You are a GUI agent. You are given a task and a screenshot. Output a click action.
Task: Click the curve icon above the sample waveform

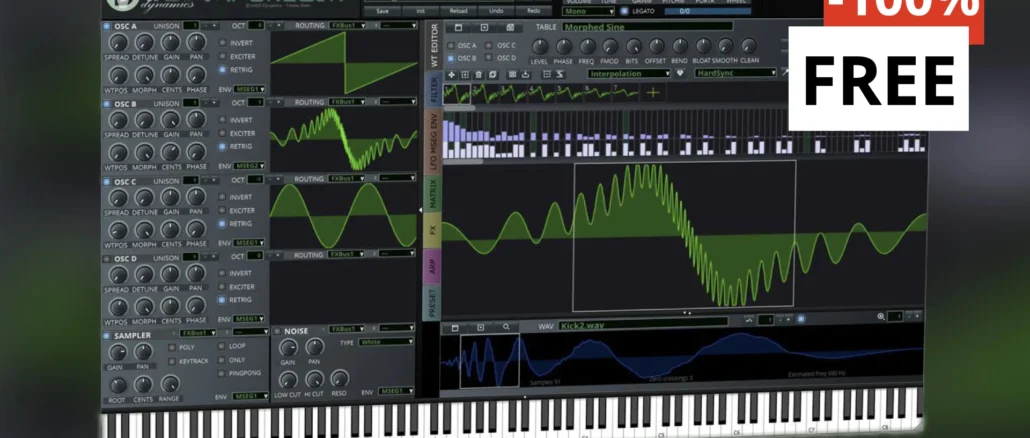tap(750, 320)
